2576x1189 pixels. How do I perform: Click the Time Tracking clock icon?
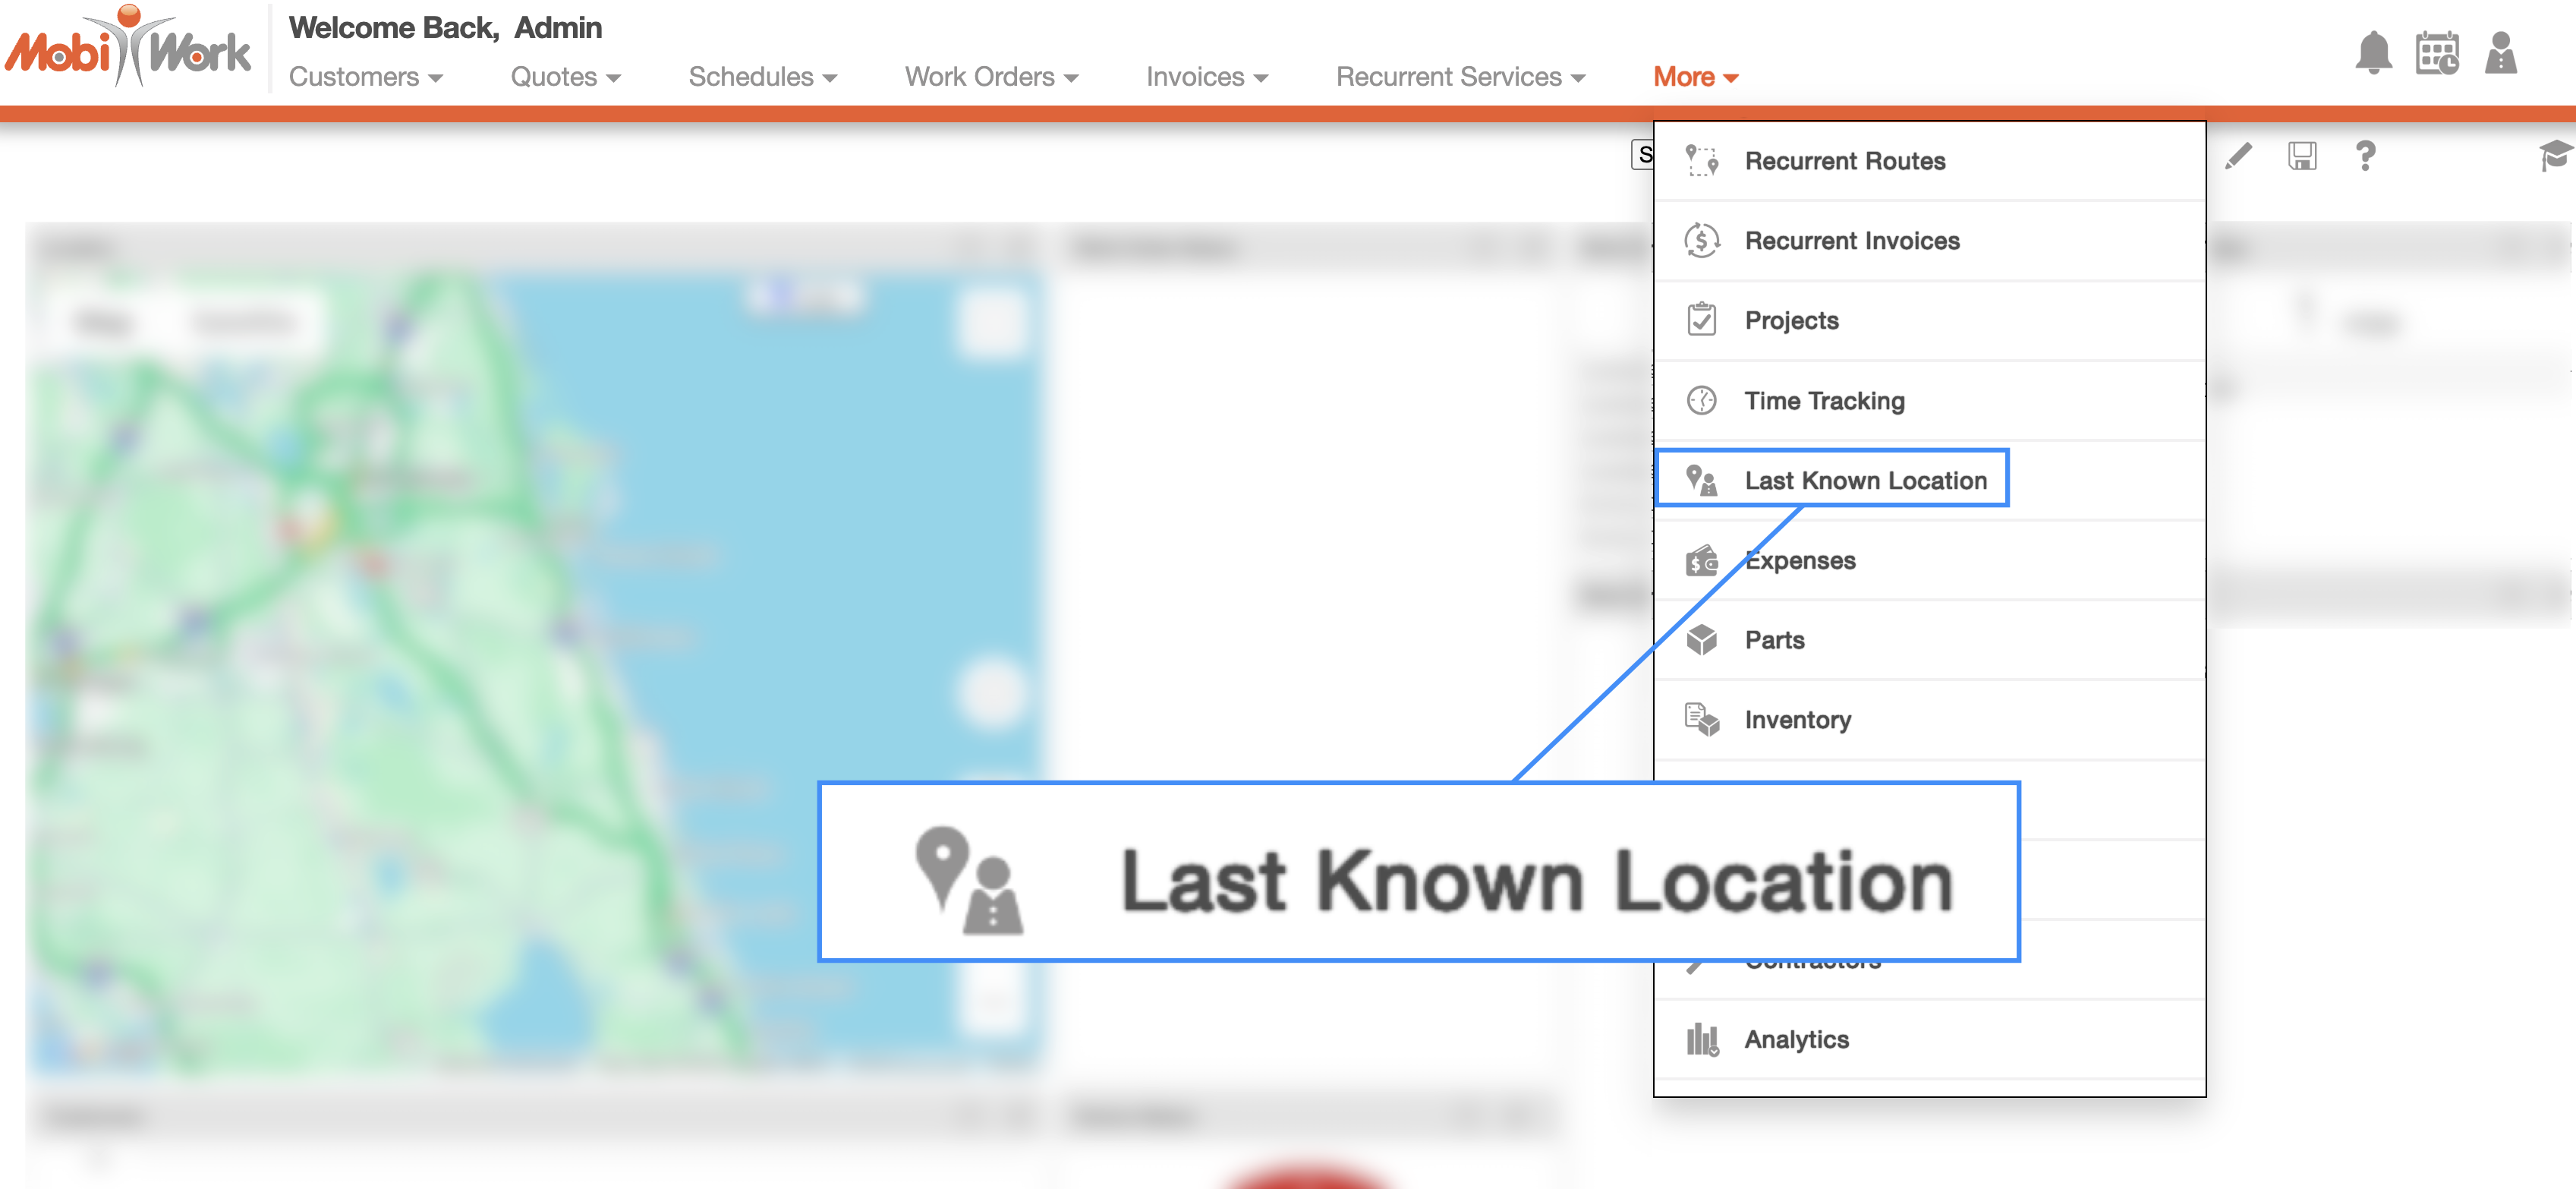coord(1701,400)
